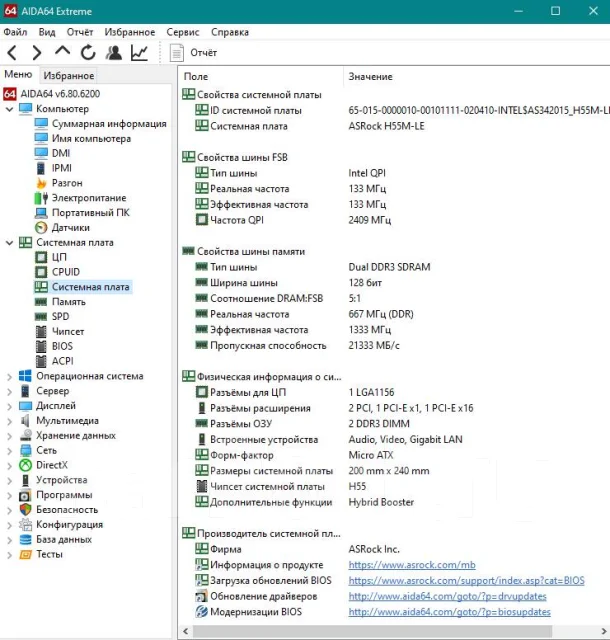This screenshot has height=640, width=610.
Task: Select Тесты tree node
Action: point(49,554)
